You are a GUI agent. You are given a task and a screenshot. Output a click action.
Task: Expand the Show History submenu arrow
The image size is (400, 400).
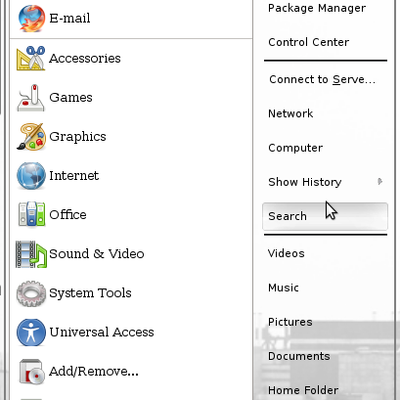[380, 182]
